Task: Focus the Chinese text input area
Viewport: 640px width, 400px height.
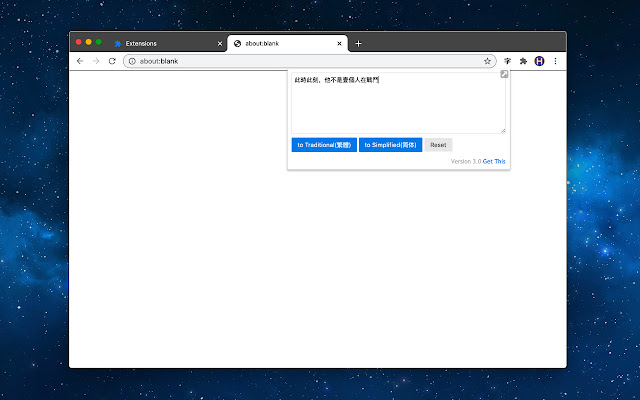Action: click(x=398, y=103)
